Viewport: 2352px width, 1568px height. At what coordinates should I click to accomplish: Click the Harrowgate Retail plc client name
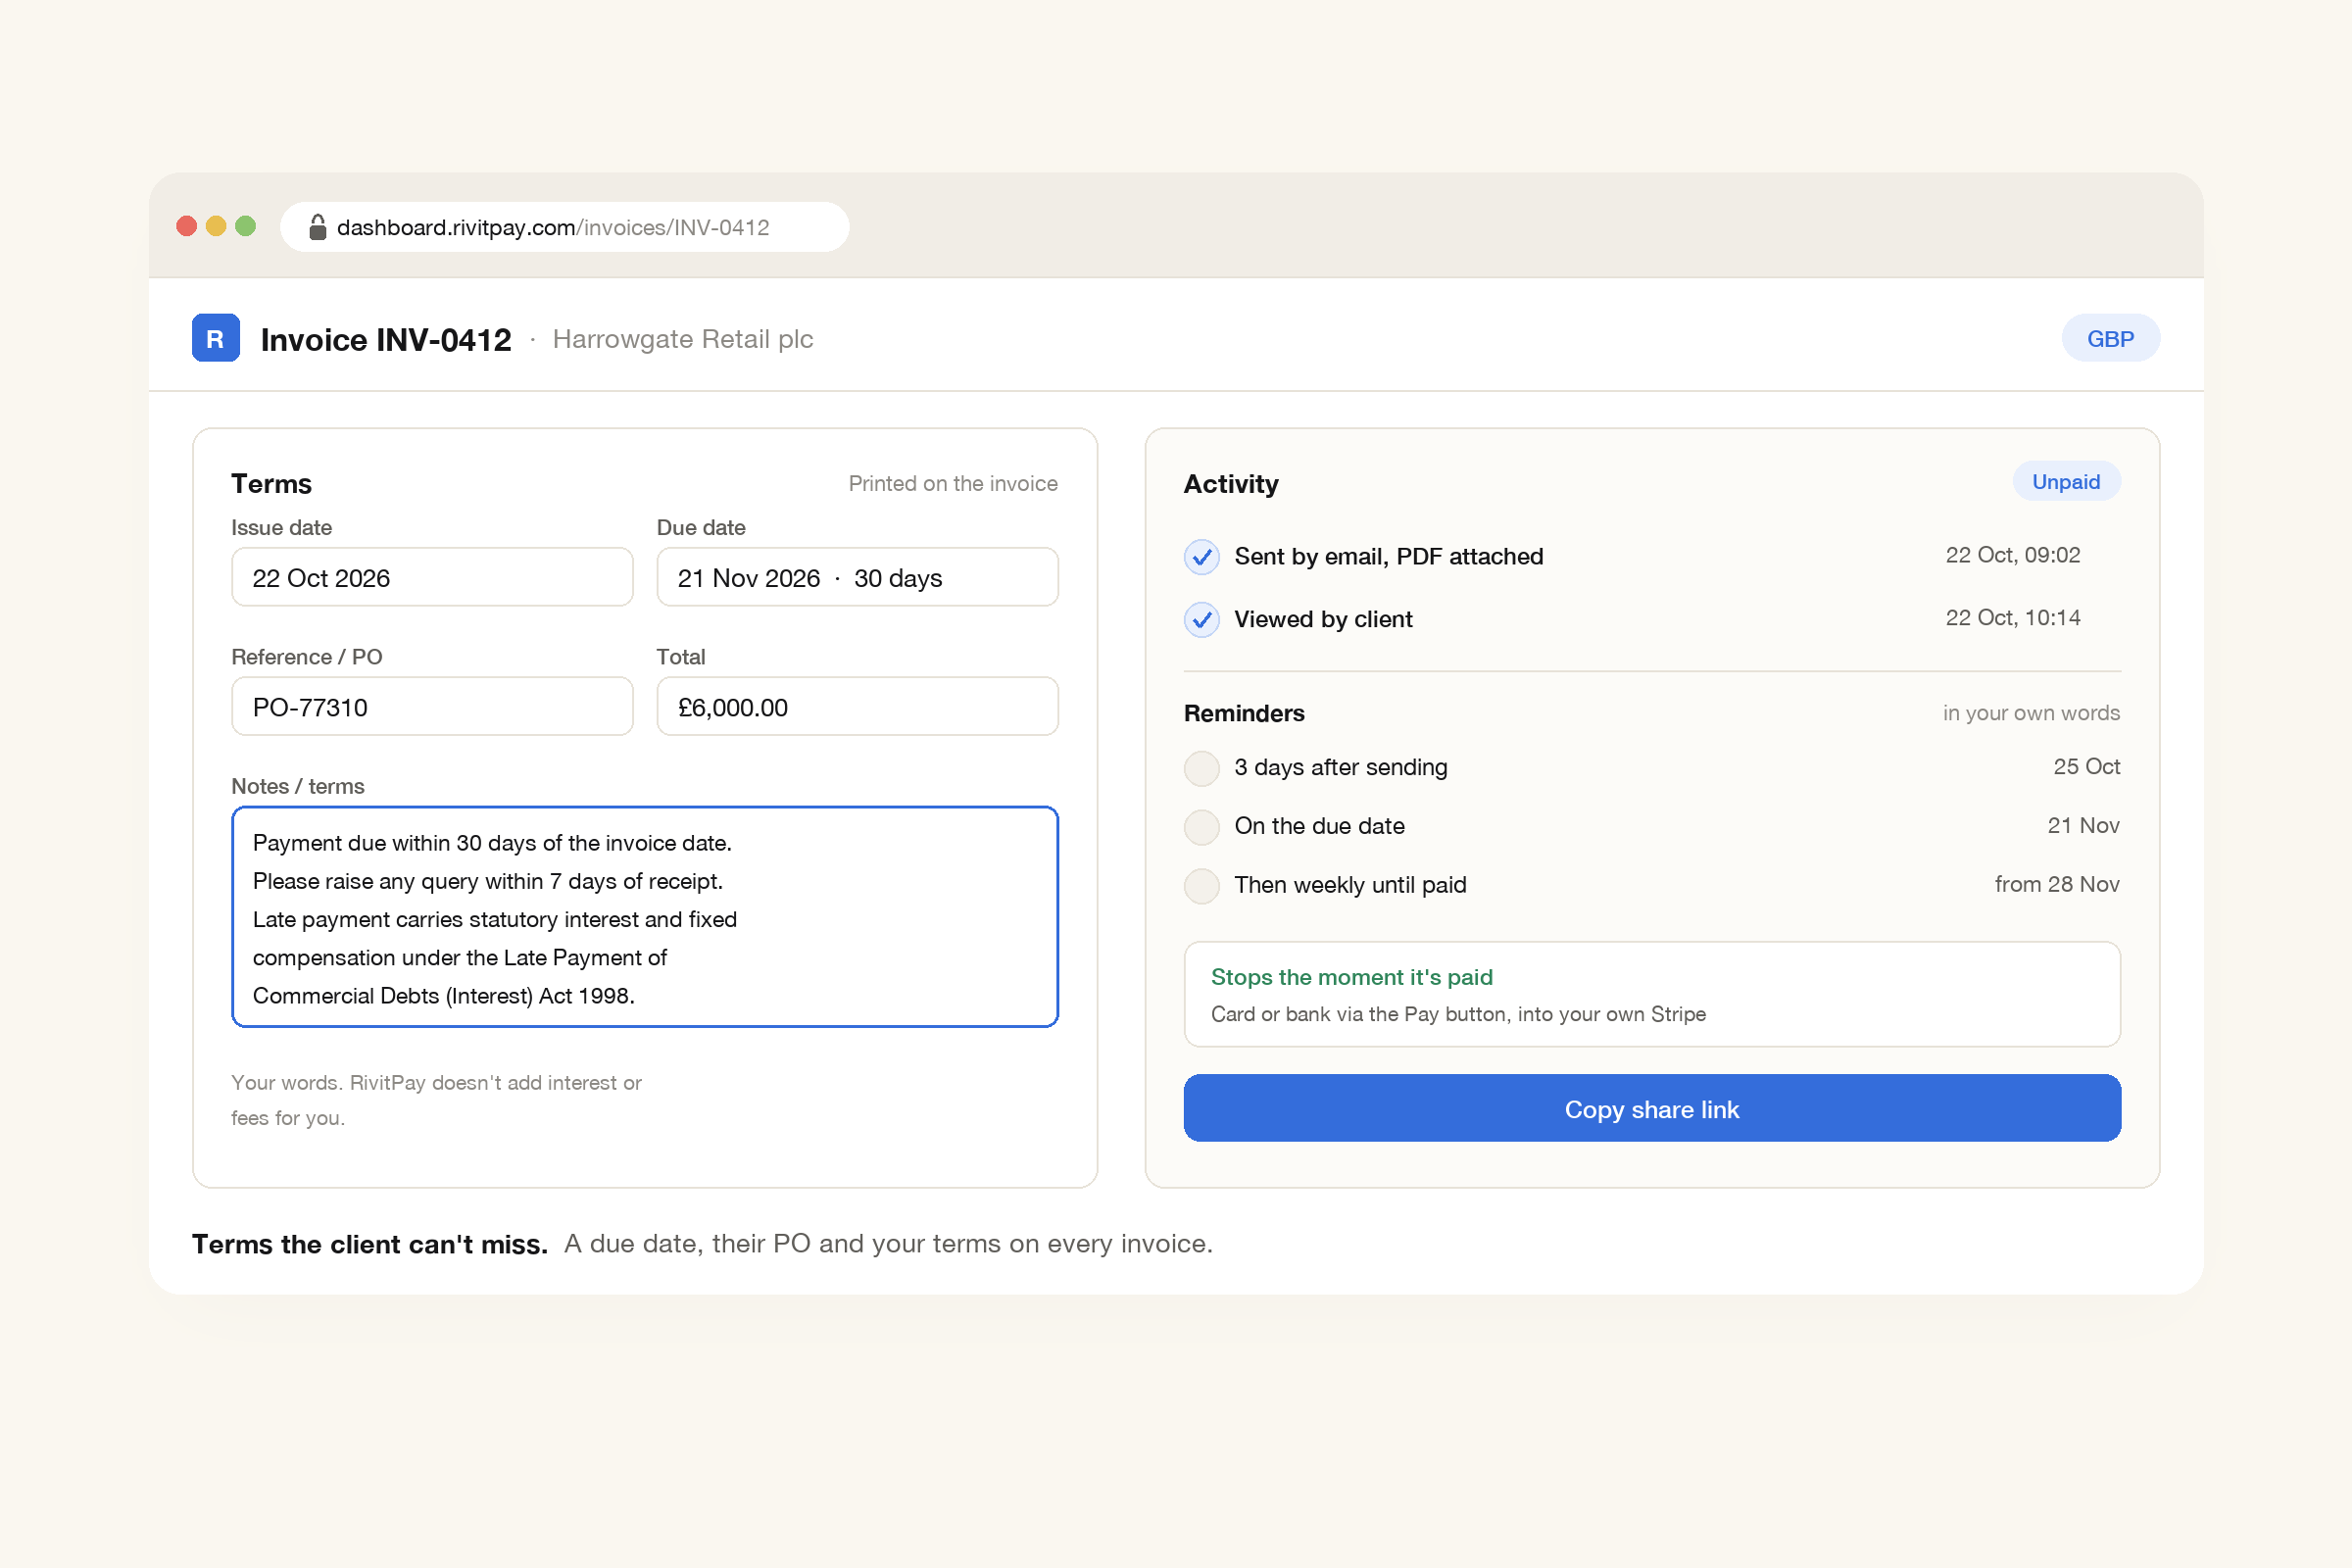683,339
